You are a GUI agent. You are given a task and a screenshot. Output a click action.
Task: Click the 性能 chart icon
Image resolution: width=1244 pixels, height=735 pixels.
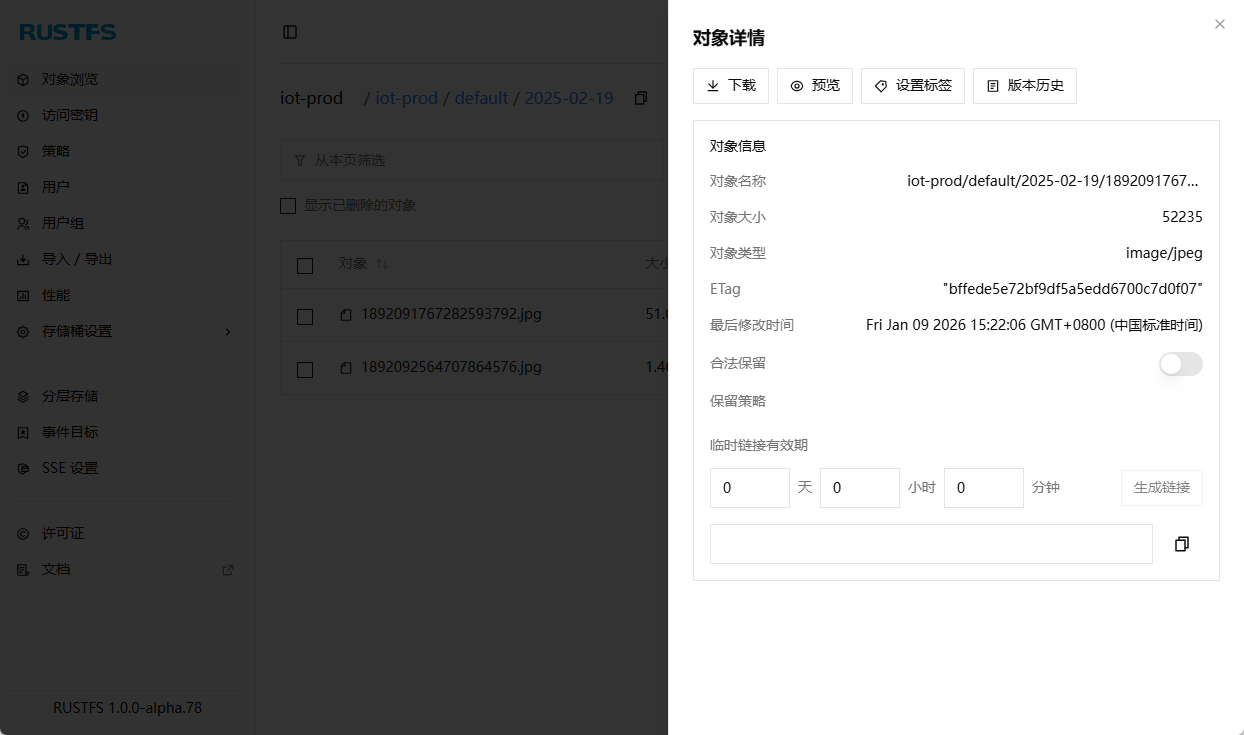(23, 295)
